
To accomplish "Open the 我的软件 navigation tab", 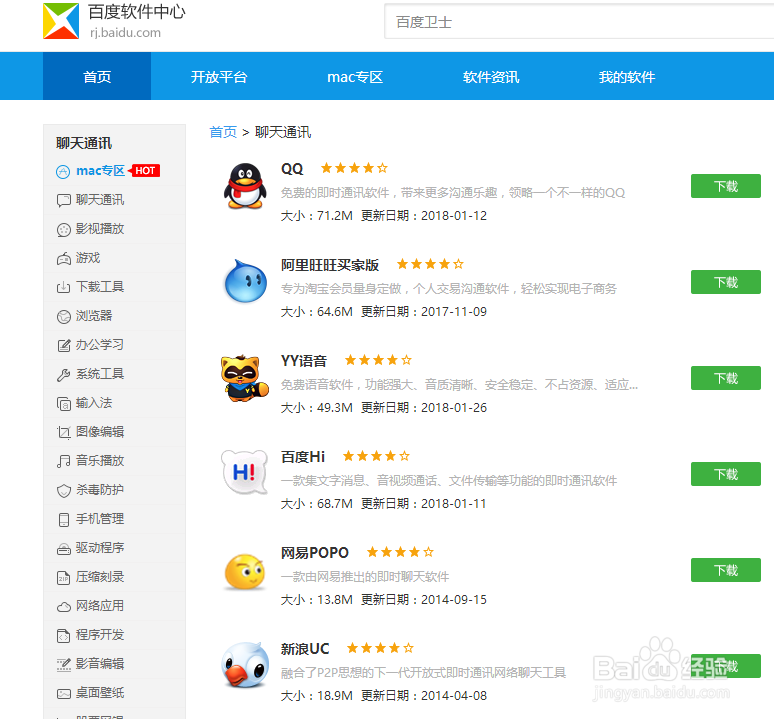I will [627, 76].
